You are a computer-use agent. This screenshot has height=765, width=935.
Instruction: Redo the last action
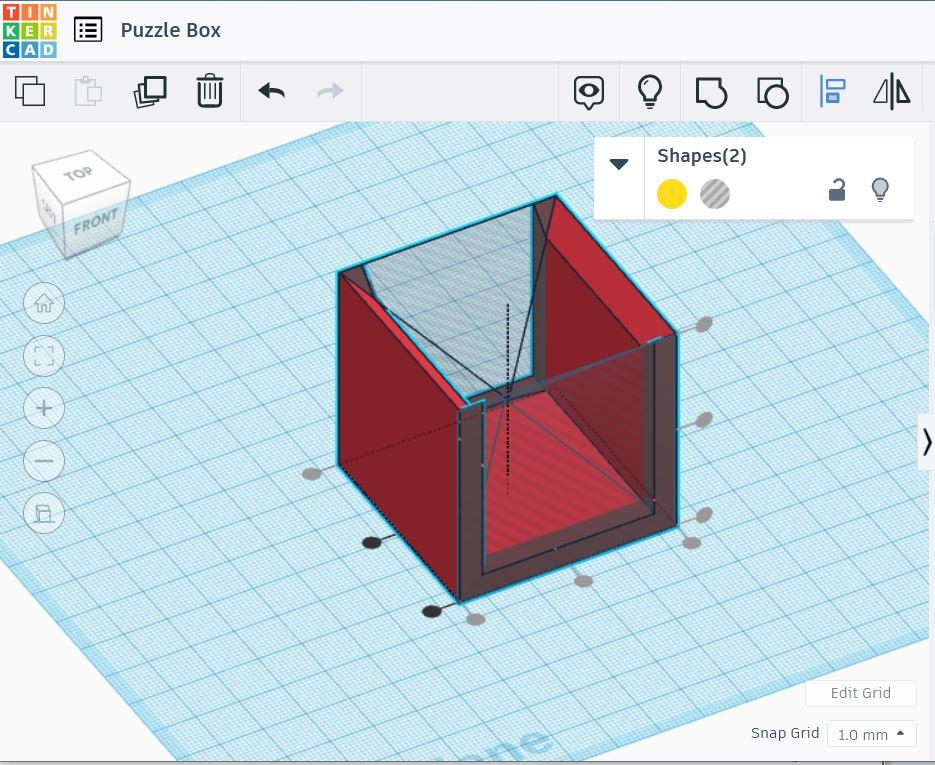330,91
